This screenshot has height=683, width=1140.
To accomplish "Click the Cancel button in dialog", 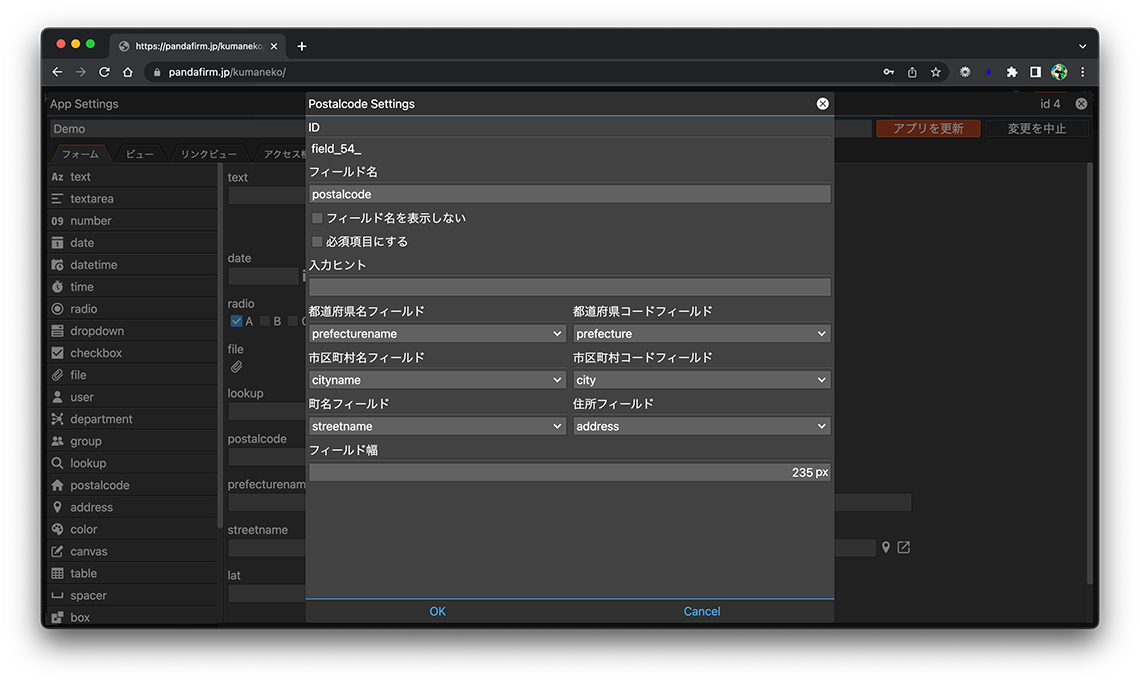I will (701, 611).
